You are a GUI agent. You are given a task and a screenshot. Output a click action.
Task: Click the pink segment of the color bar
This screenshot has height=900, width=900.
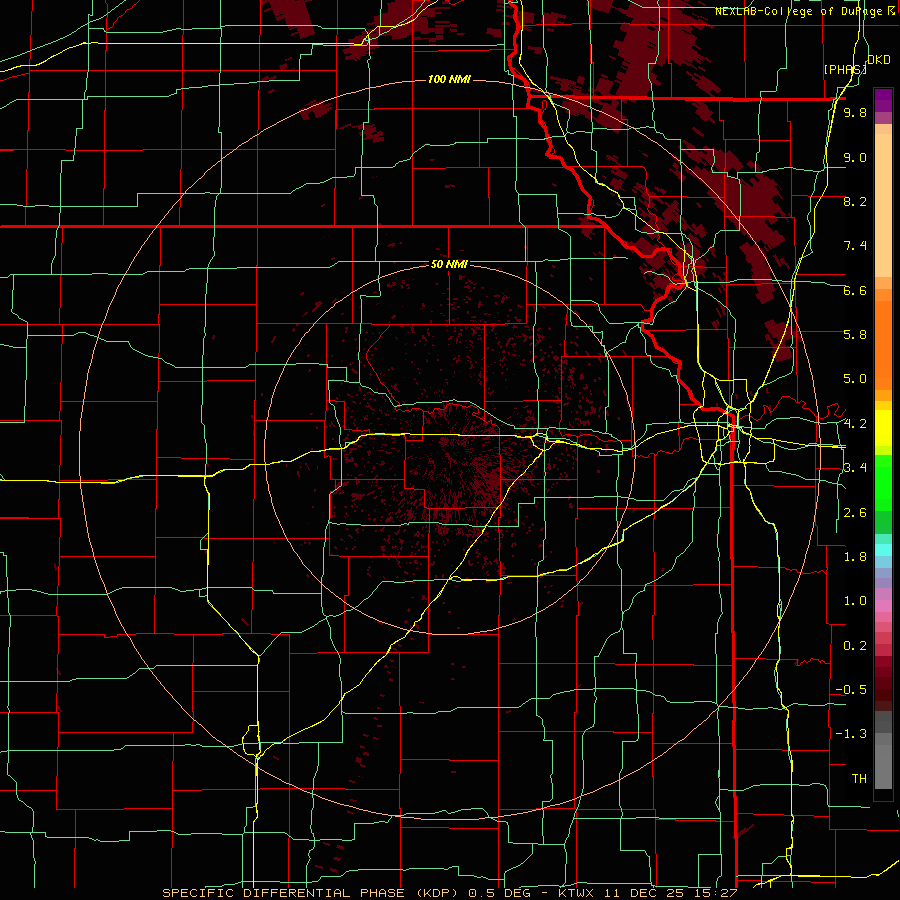pos(883,606)
